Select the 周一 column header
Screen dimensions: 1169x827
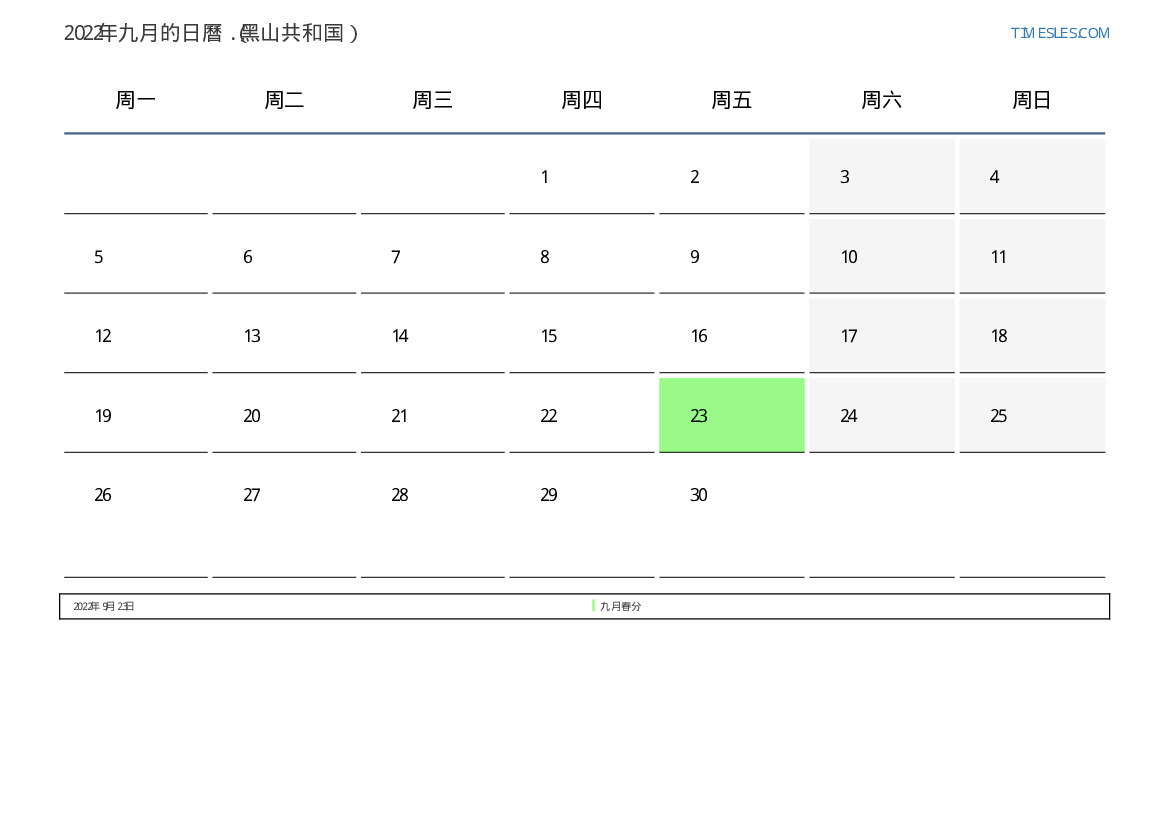136,100
